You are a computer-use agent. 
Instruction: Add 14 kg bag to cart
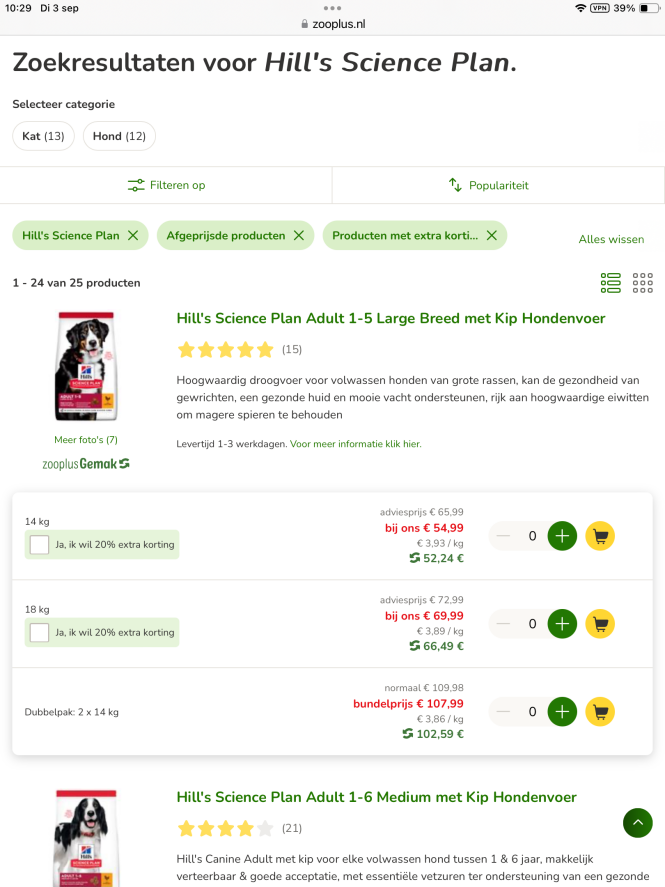coord(600,536)
